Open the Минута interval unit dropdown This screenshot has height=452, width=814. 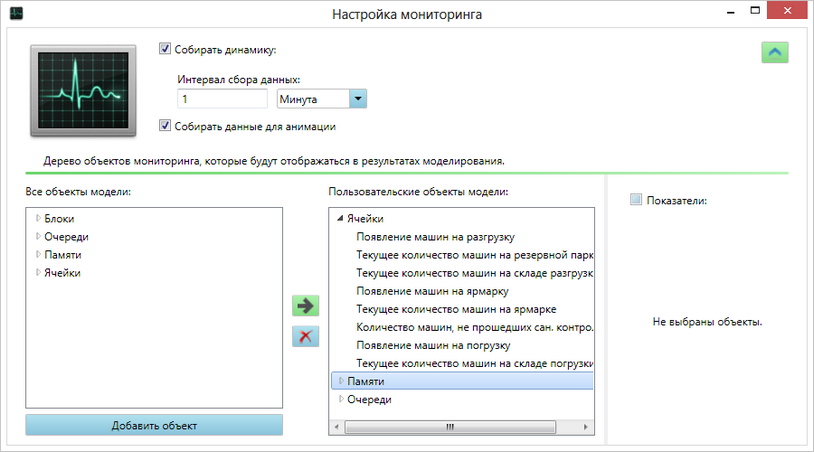point(358,99)
